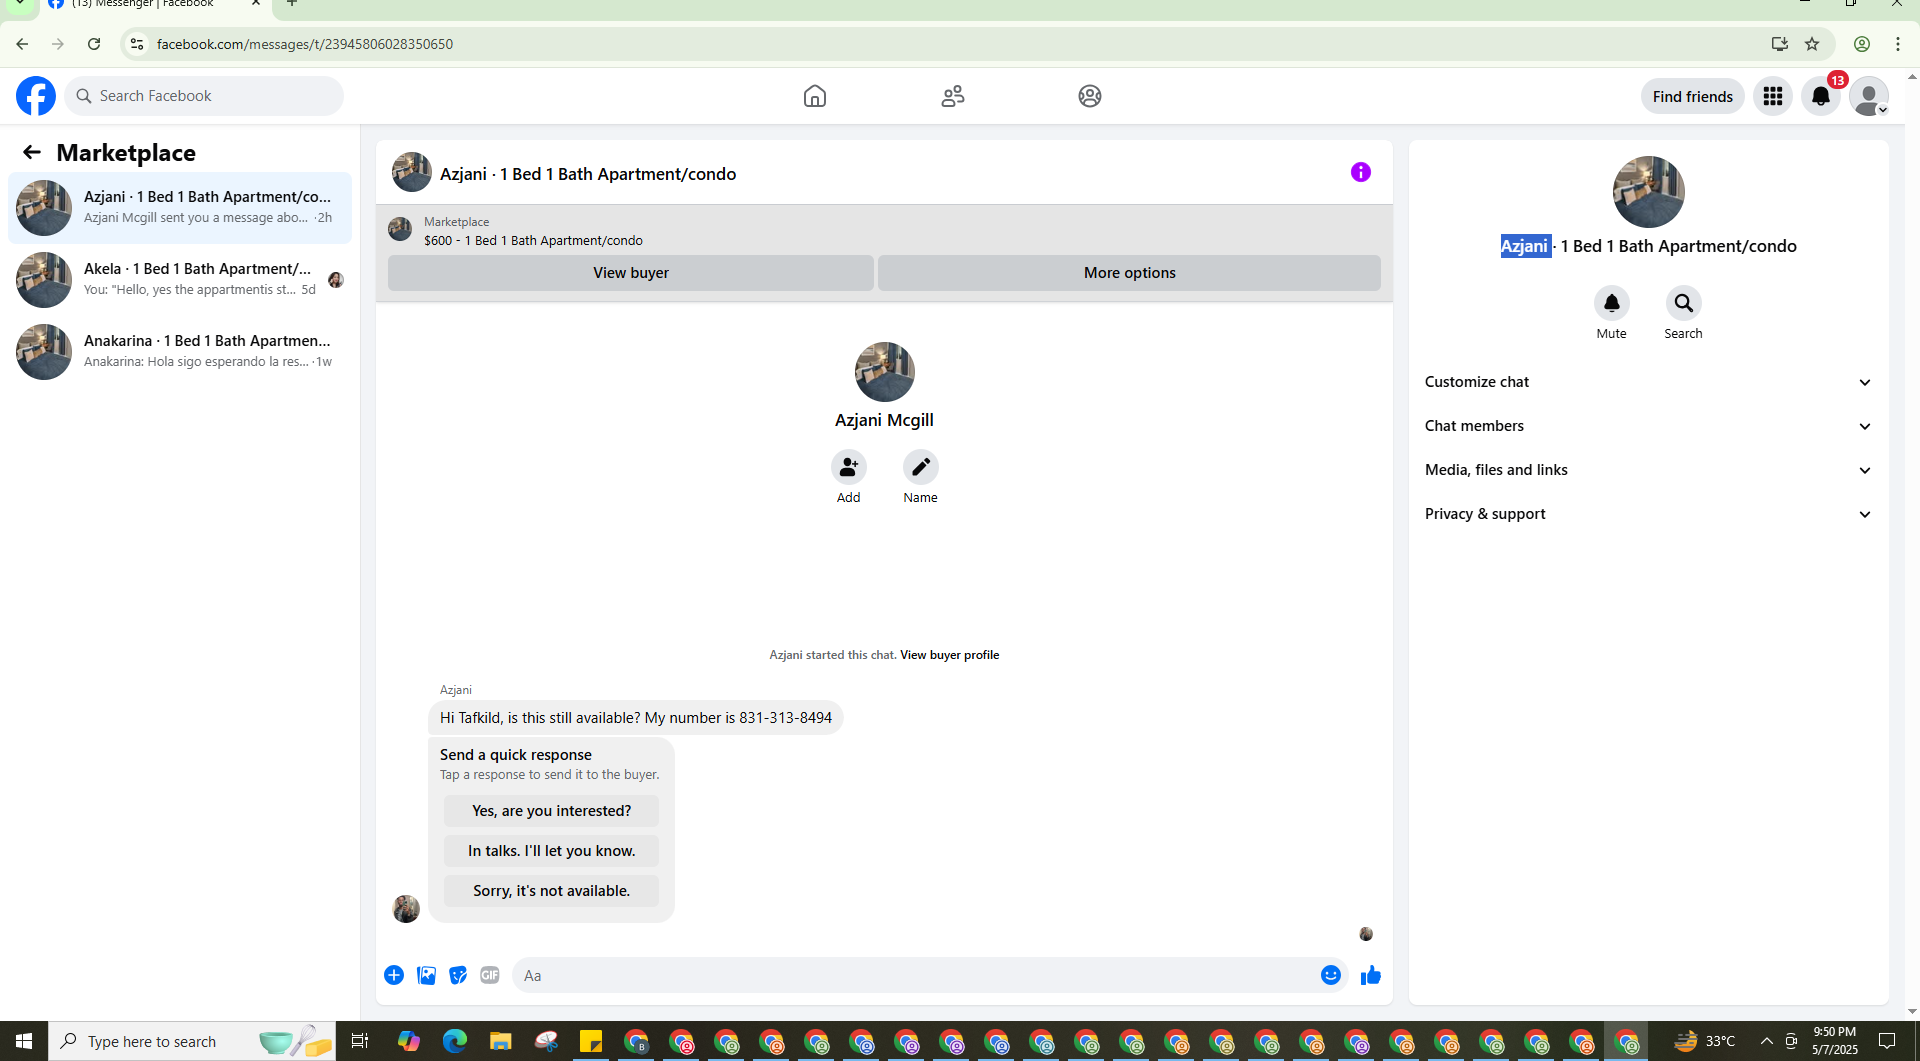Install app icon in address bar
The image size is (1920, 1061).
coord(1780,44)
